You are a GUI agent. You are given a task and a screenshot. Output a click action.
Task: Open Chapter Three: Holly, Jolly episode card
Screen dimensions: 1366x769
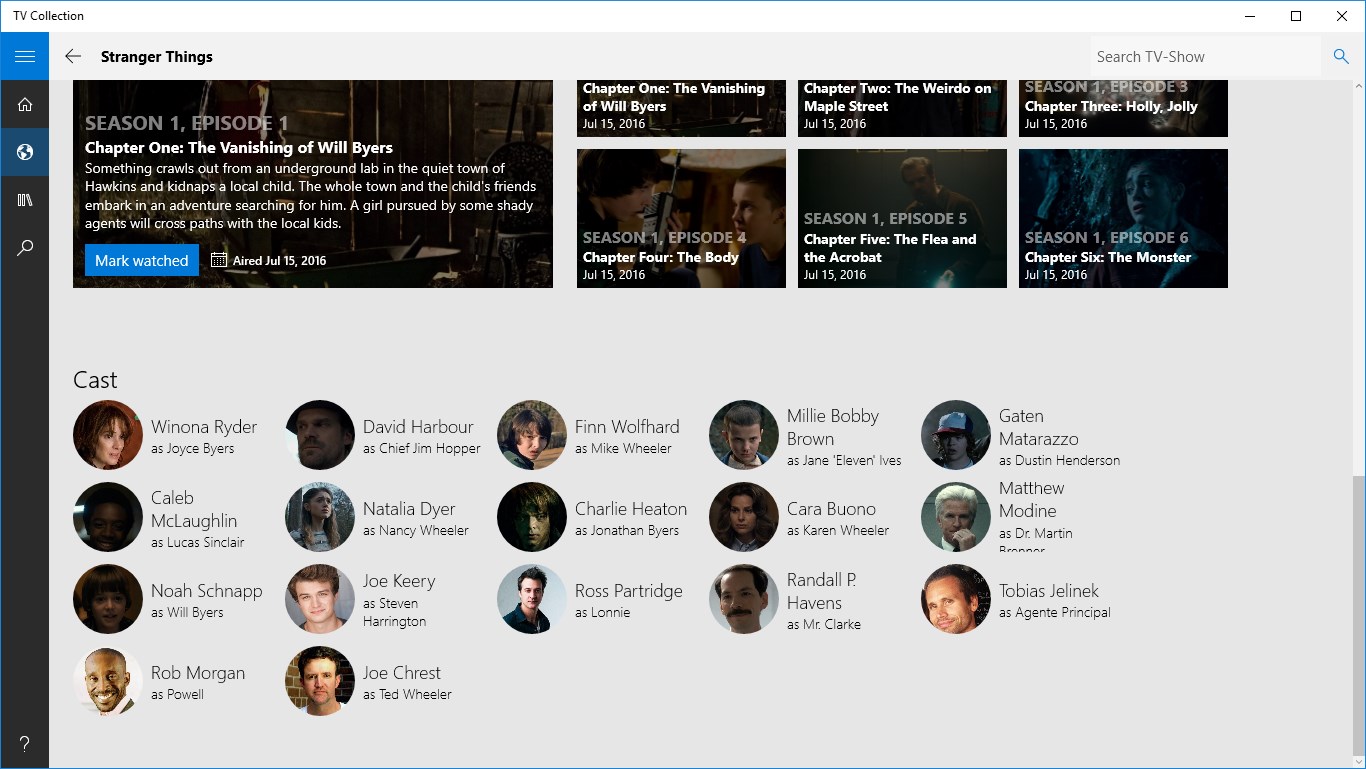tap(1123, 108)
